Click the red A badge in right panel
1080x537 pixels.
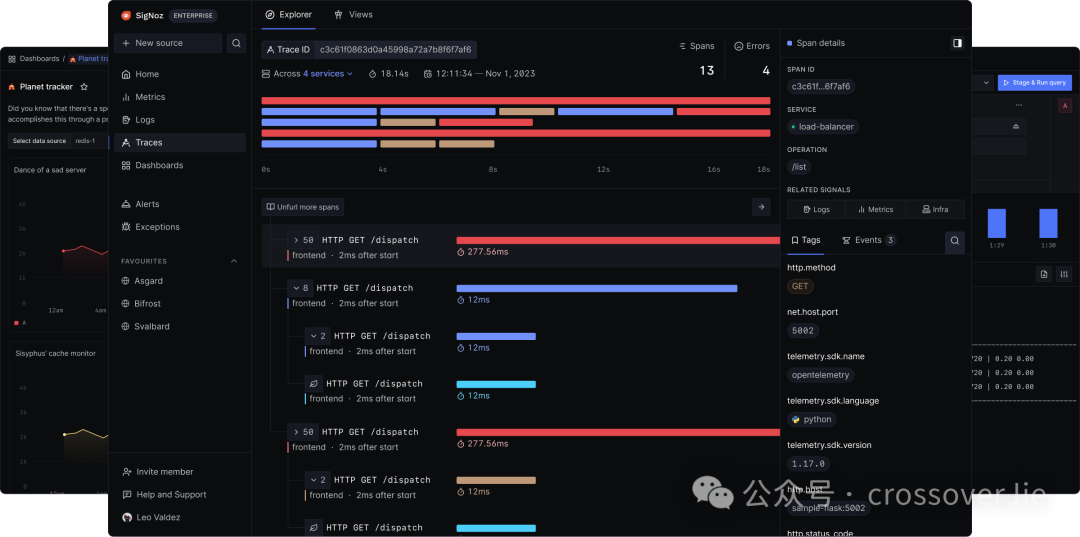[1066, 105]
